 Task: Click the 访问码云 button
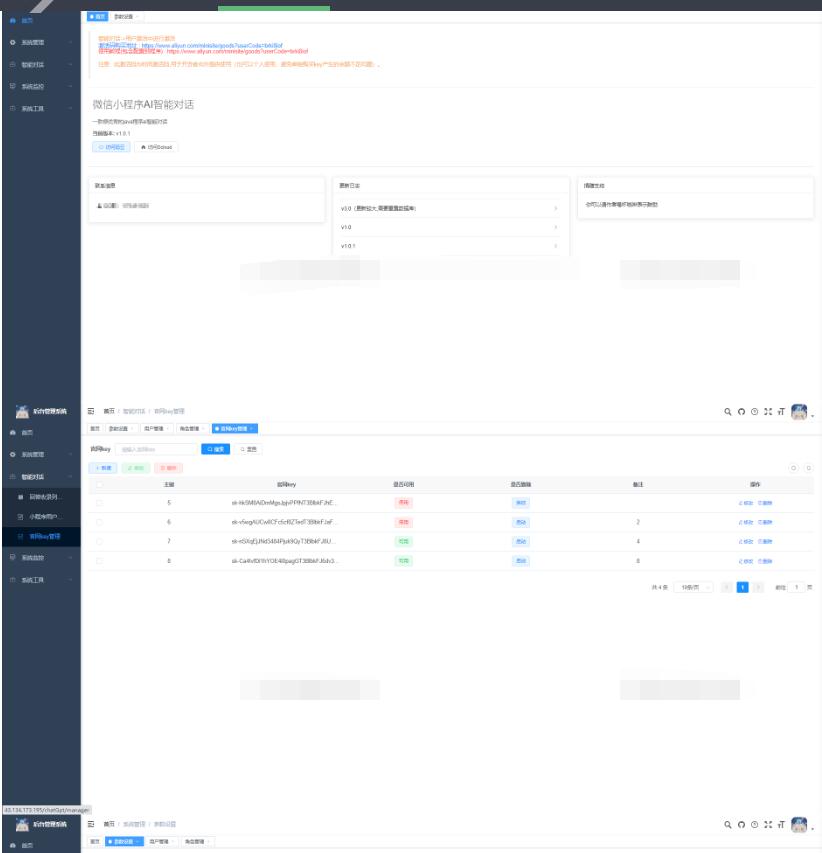pos(111,146)
